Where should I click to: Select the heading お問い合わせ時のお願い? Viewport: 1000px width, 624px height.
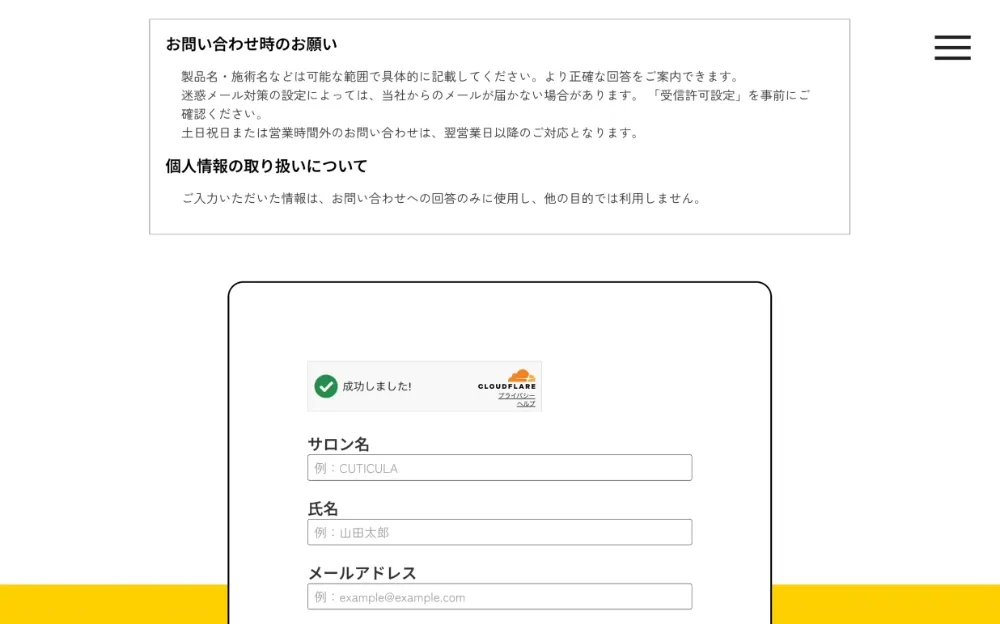click(251, 44)
